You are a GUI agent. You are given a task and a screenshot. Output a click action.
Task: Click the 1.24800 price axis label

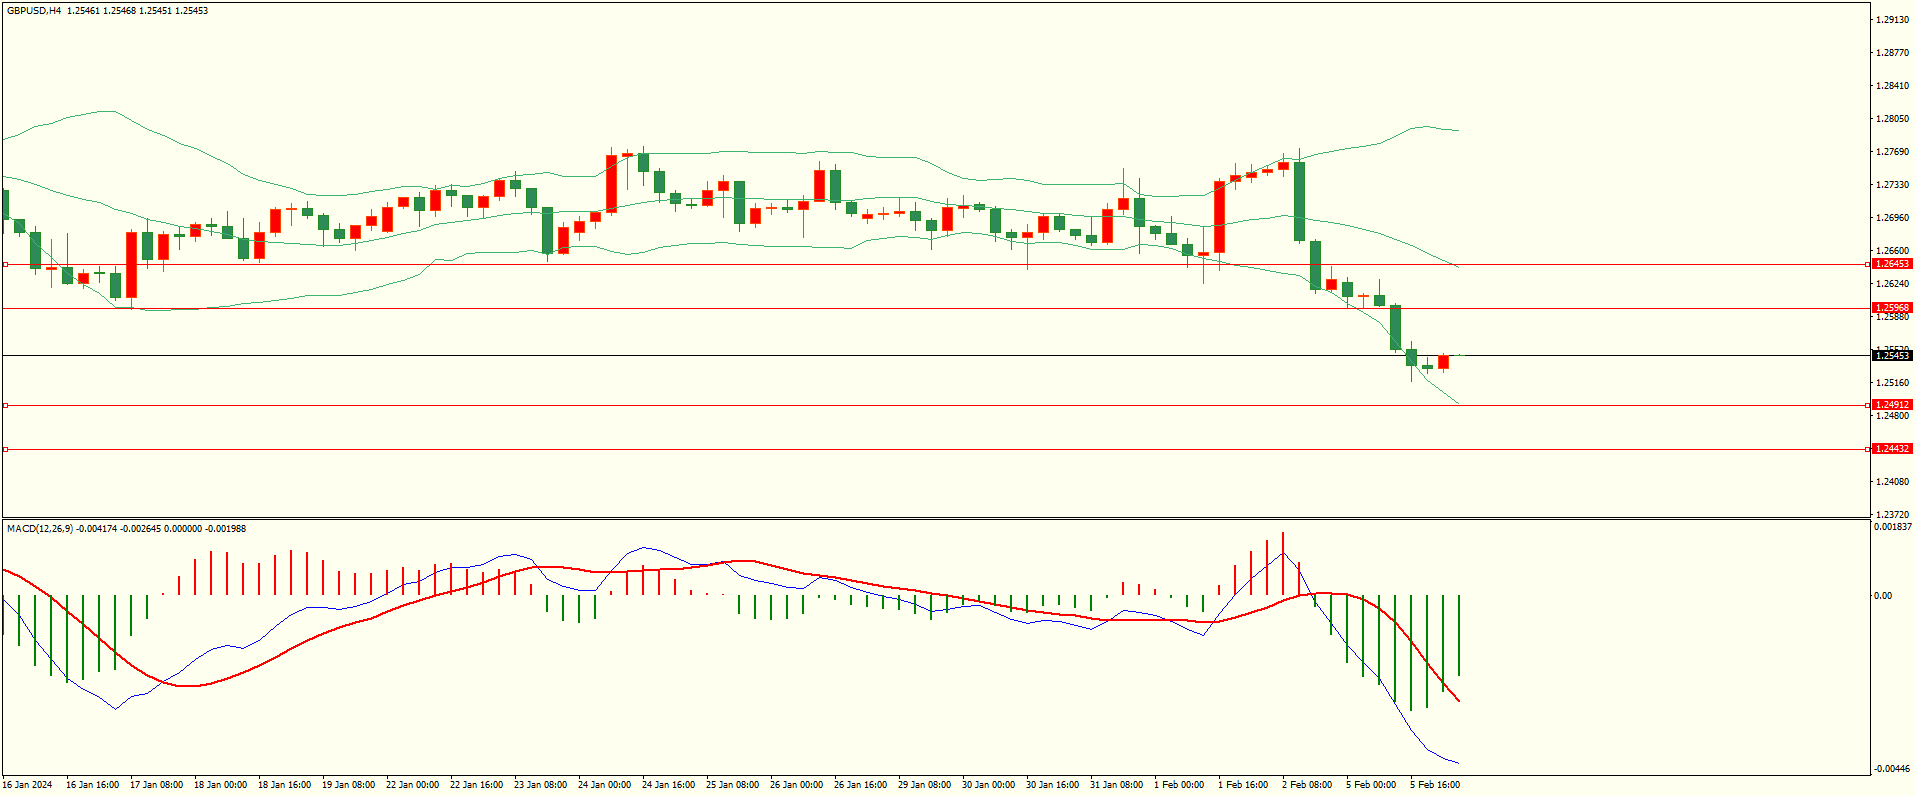[x=1893, y=416]
